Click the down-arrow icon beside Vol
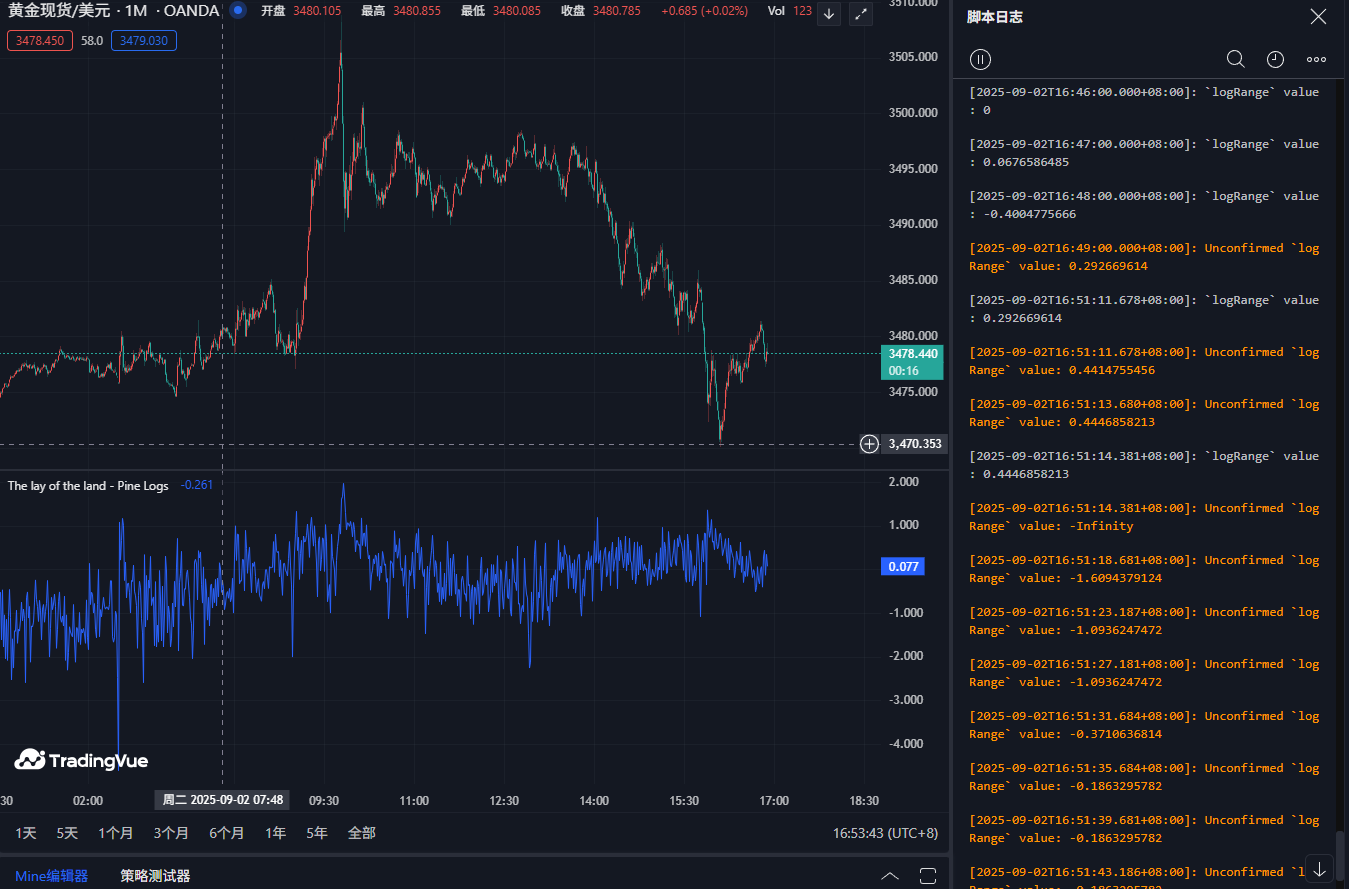 tap(828, 14)
